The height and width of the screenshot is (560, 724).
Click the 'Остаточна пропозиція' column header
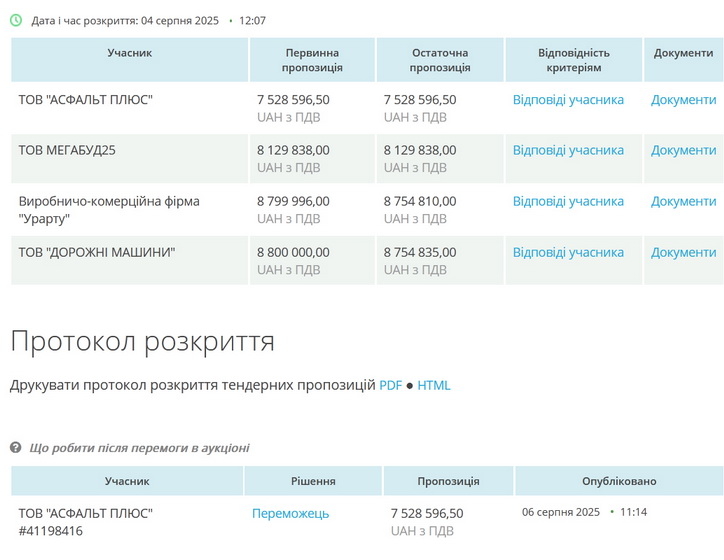[439, 60]
